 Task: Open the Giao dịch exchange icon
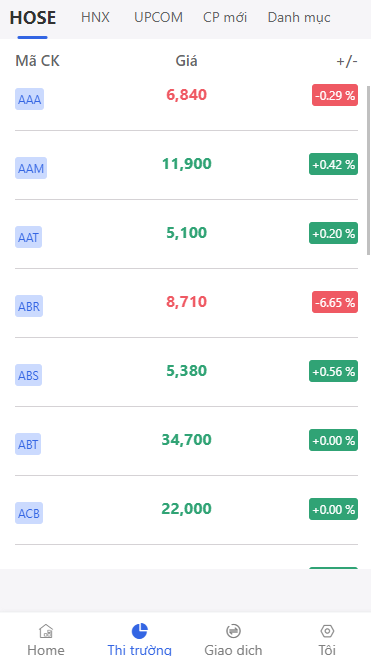tap(233, 630)
